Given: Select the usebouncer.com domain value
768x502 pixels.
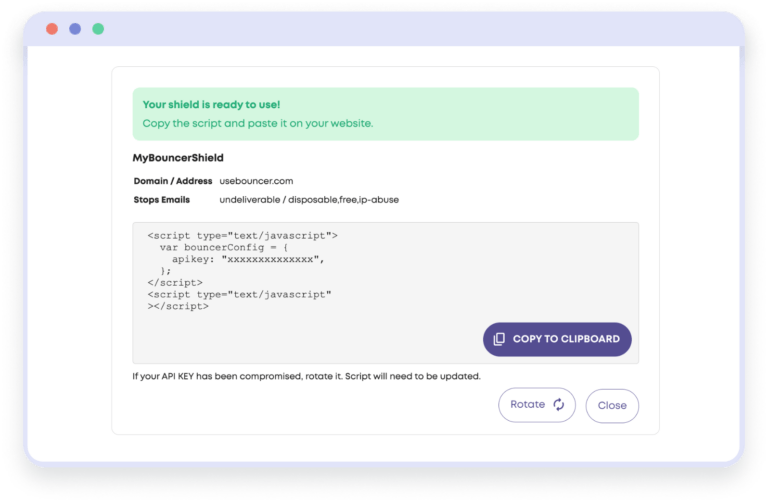Looking at the screenshot, I should [257, 181].
